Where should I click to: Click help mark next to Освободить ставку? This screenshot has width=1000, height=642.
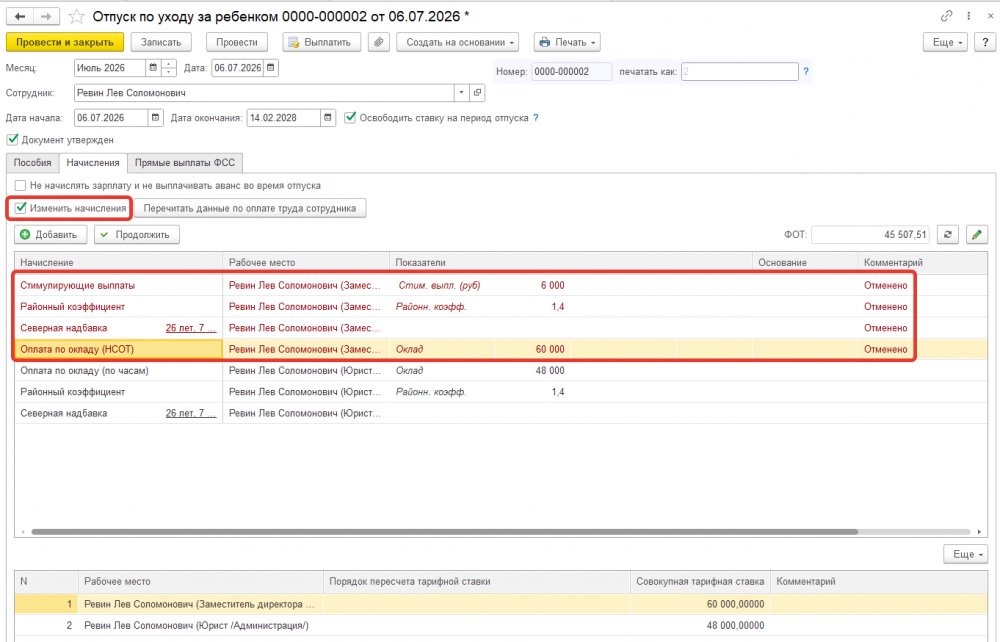tap(536, 118)
